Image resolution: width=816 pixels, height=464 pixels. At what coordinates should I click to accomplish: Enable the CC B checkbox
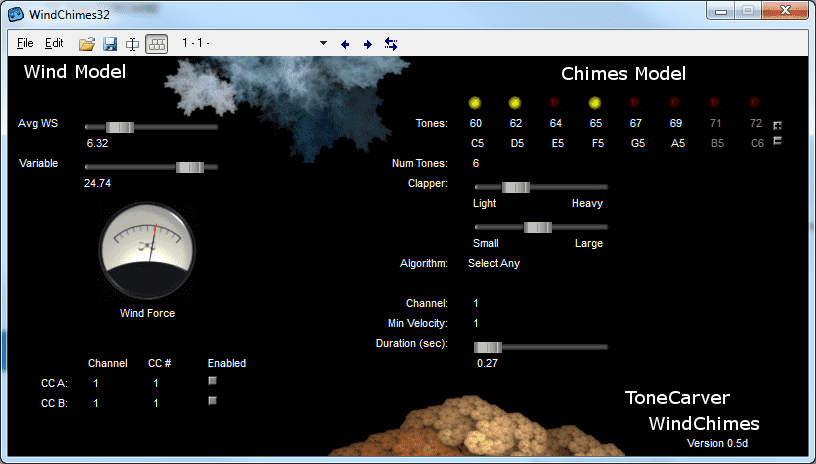[212, 401]
